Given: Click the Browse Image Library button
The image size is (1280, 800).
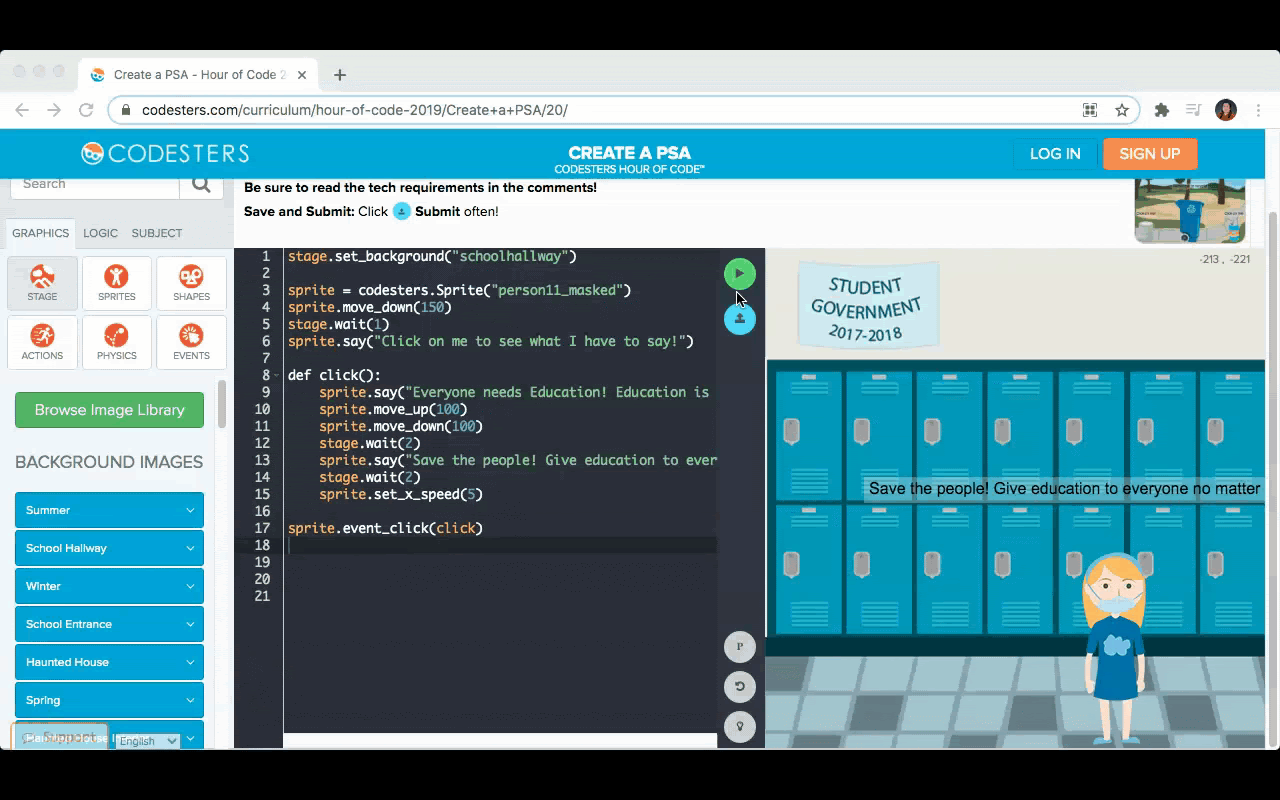Looking at the screenshot, I should tap(109, 410).
